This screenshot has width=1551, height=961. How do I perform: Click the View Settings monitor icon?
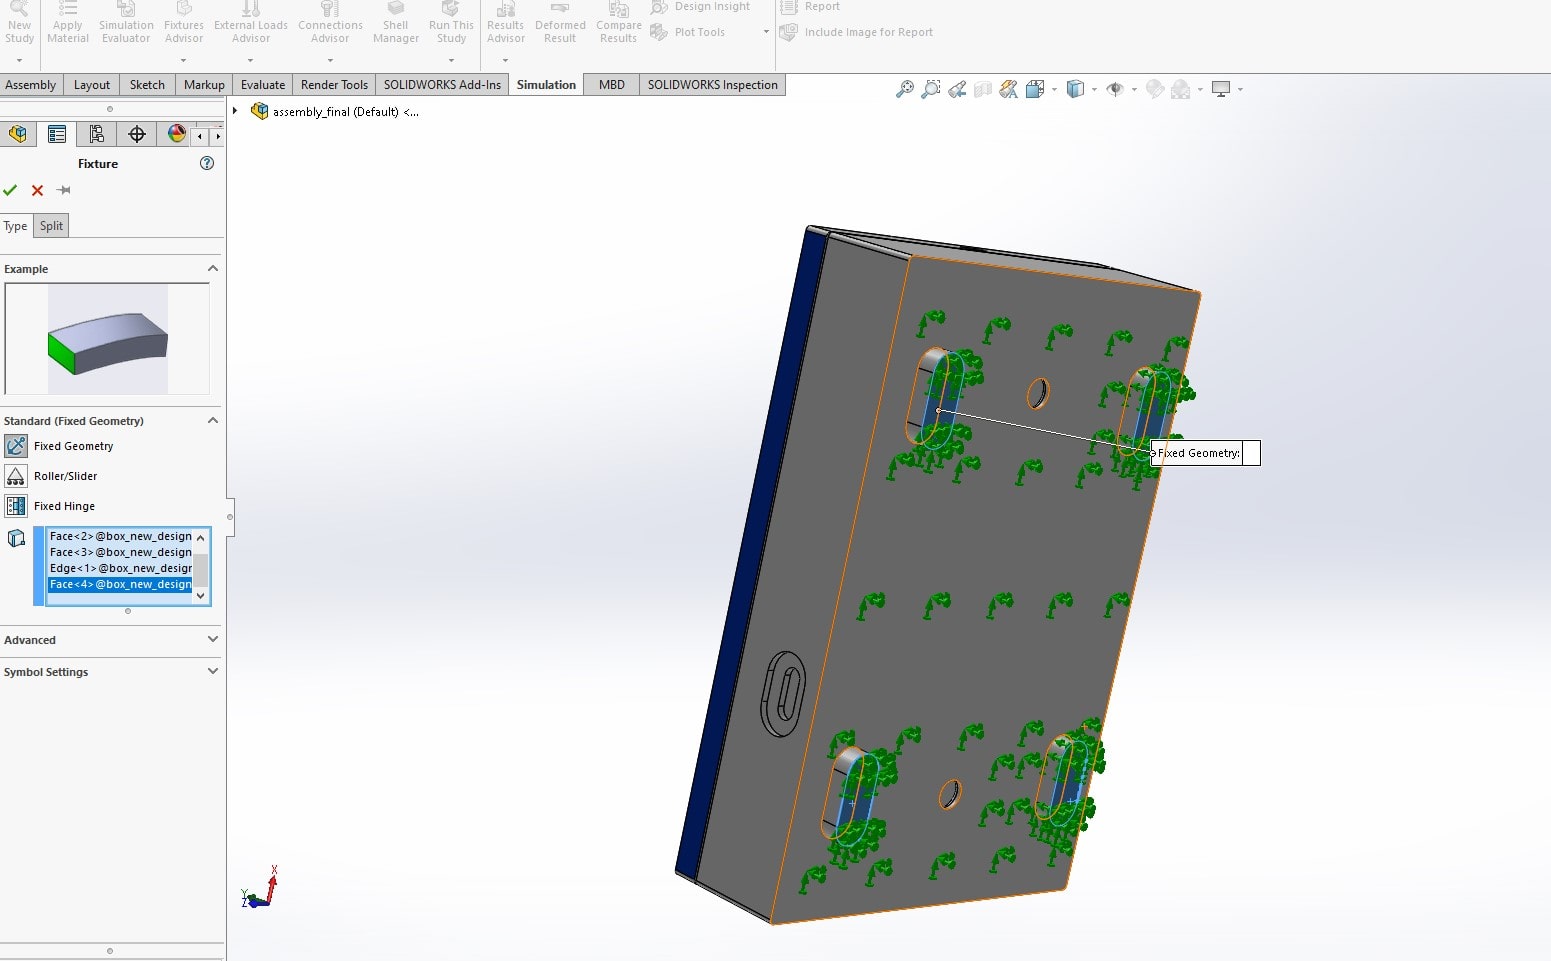click(x=1221, y=89)
